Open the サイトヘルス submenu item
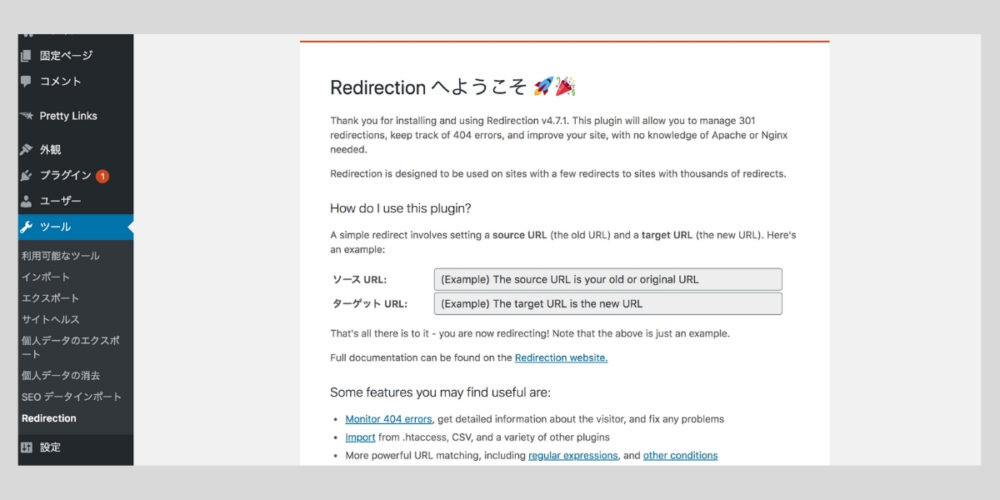Viewport: 1000px width, 500px height. 50,320
